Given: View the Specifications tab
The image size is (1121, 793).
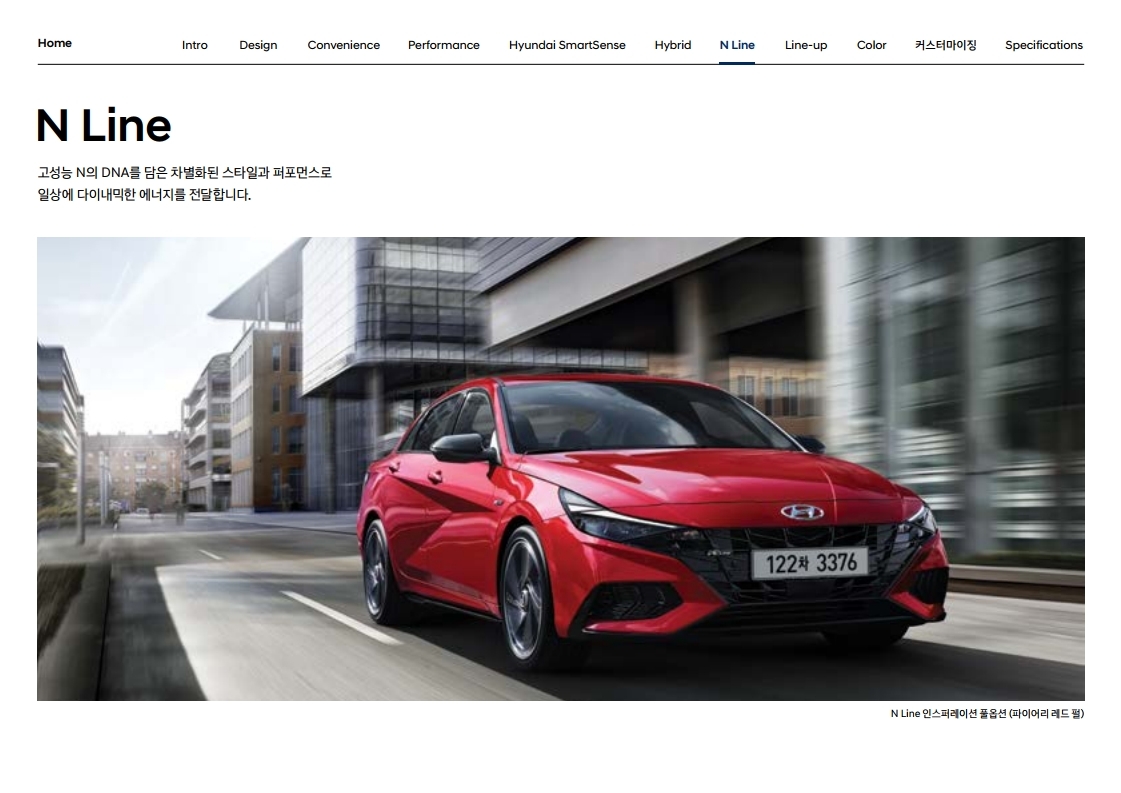Looking at the screenshot, I should [x=1044, y=45].
